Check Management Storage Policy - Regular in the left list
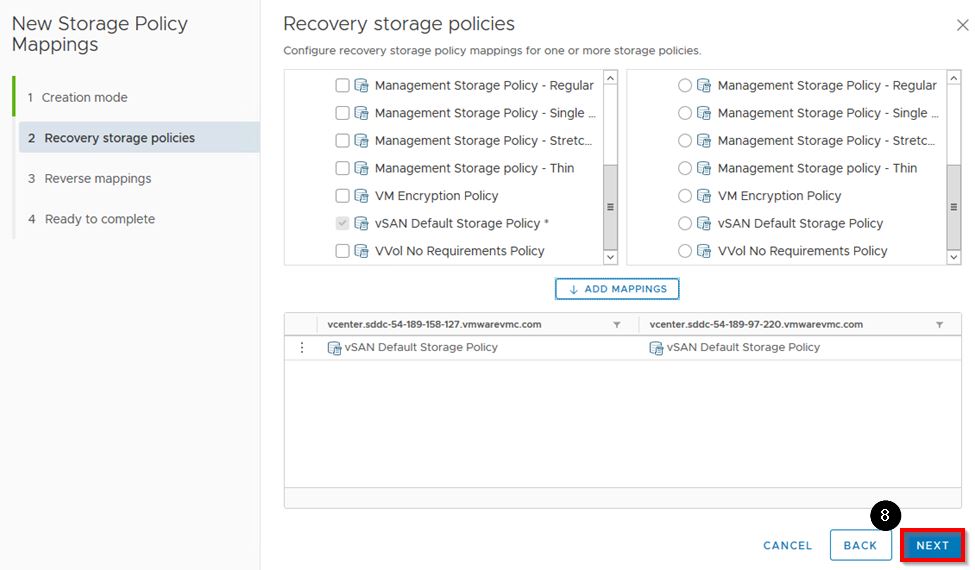975x570 pixels. tap(342, 86)
